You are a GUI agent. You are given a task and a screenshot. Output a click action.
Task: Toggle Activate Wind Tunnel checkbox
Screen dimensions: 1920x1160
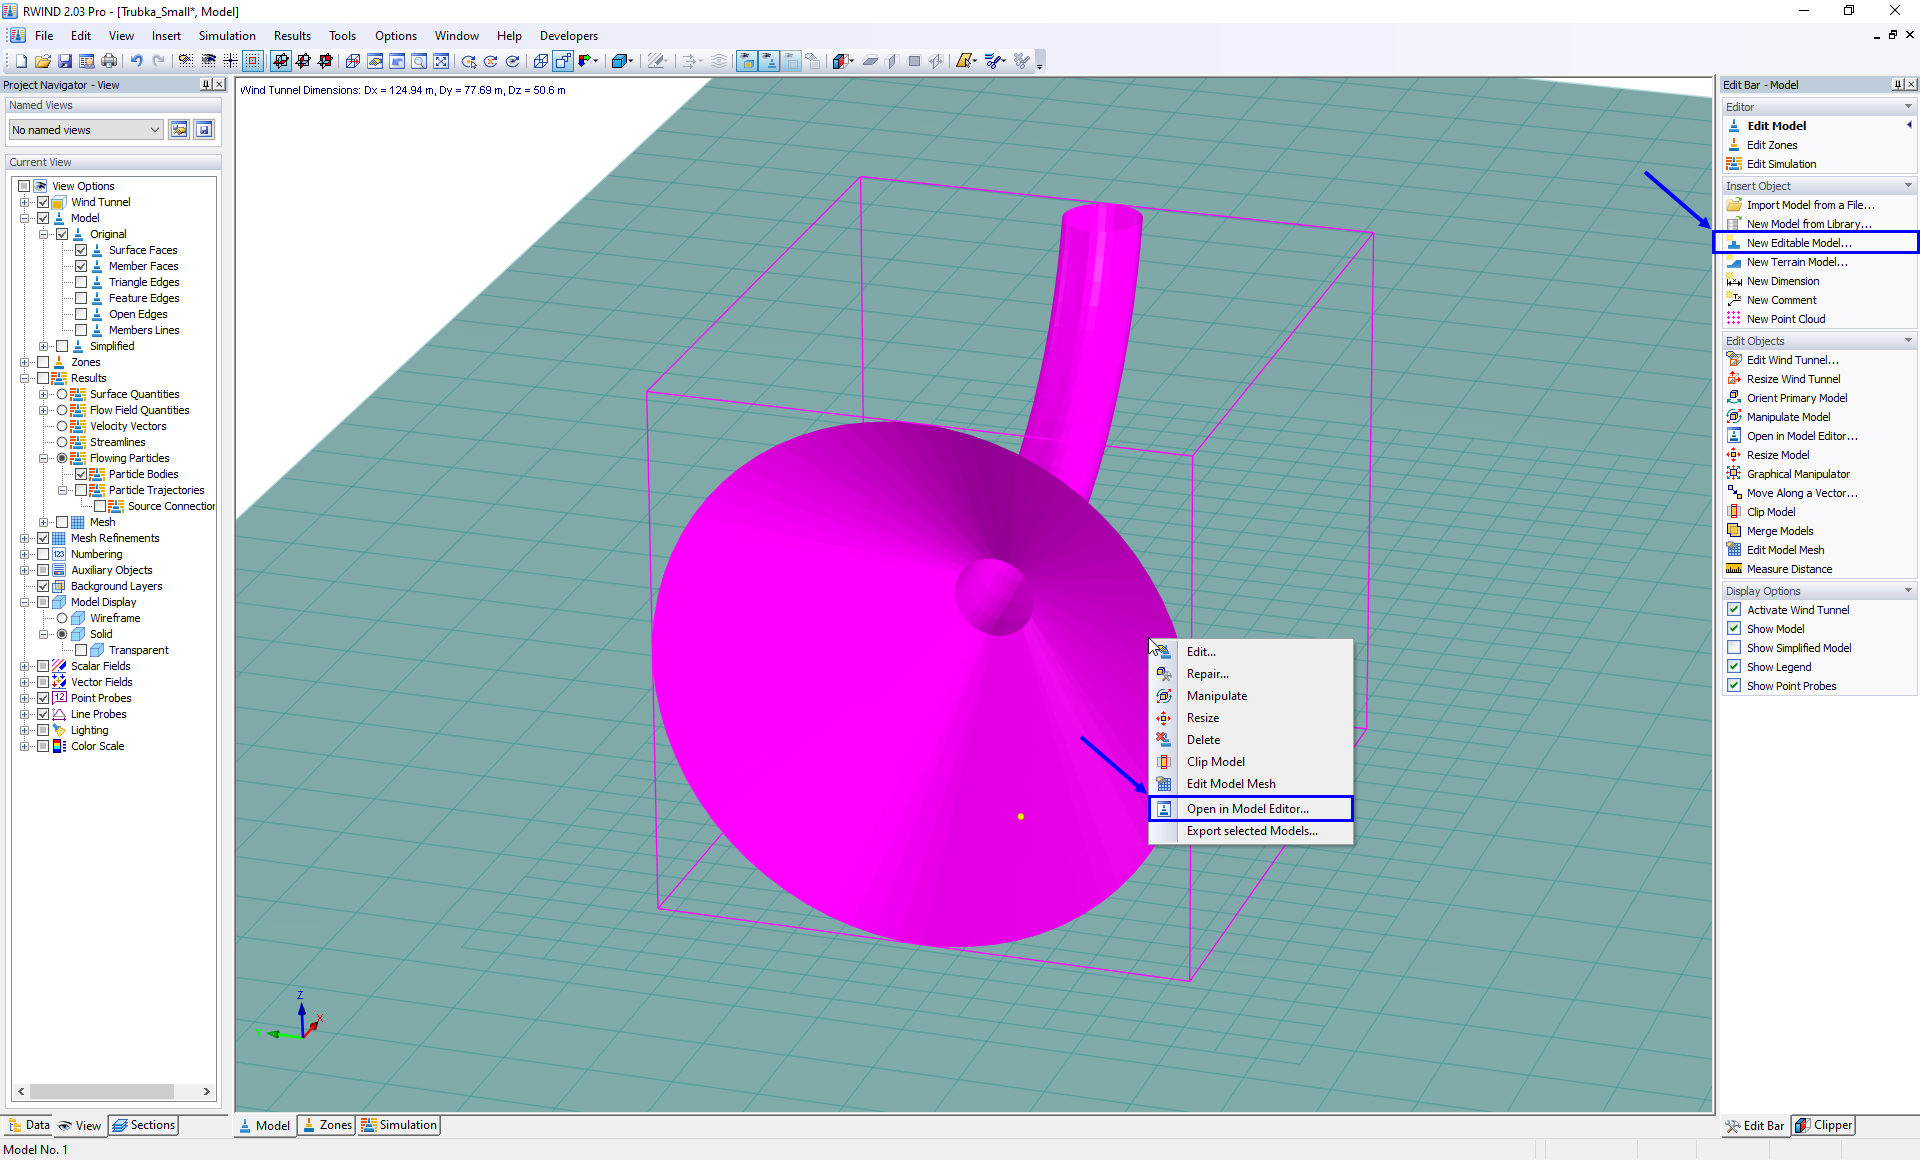point(1733,609)
